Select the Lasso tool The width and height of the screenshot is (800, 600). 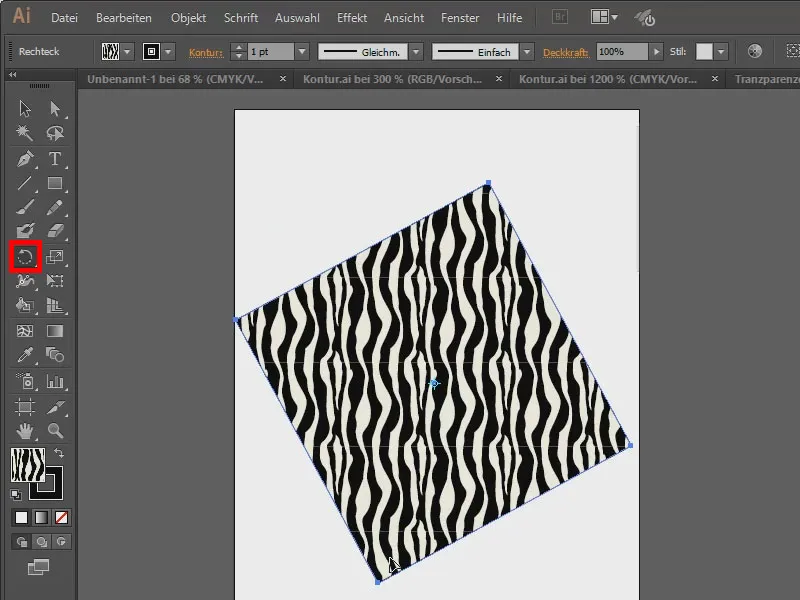[x=55, y=133]
